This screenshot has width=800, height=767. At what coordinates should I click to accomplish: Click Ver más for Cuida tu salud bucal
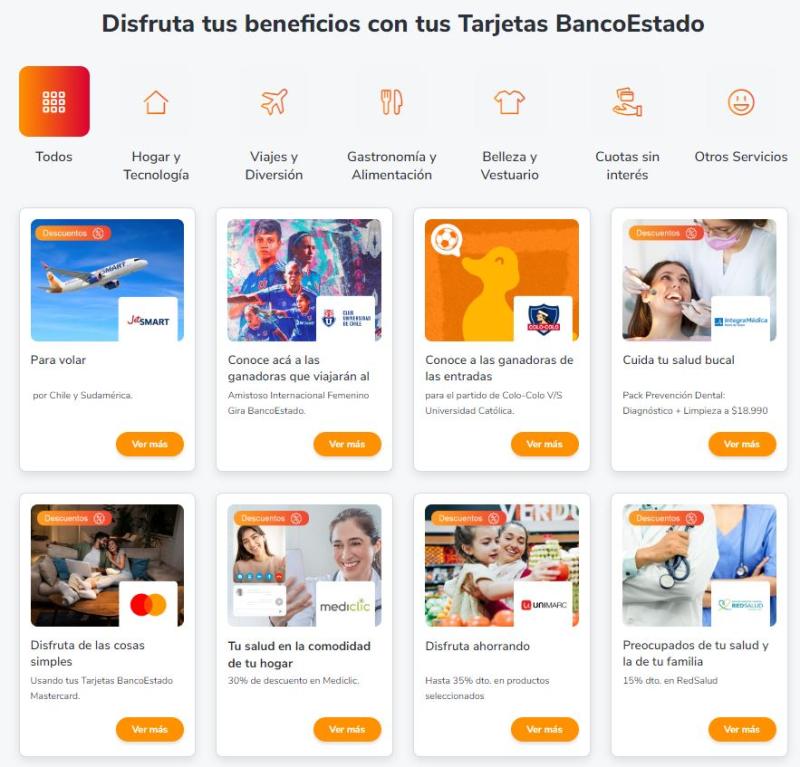[x=742, y=444]
